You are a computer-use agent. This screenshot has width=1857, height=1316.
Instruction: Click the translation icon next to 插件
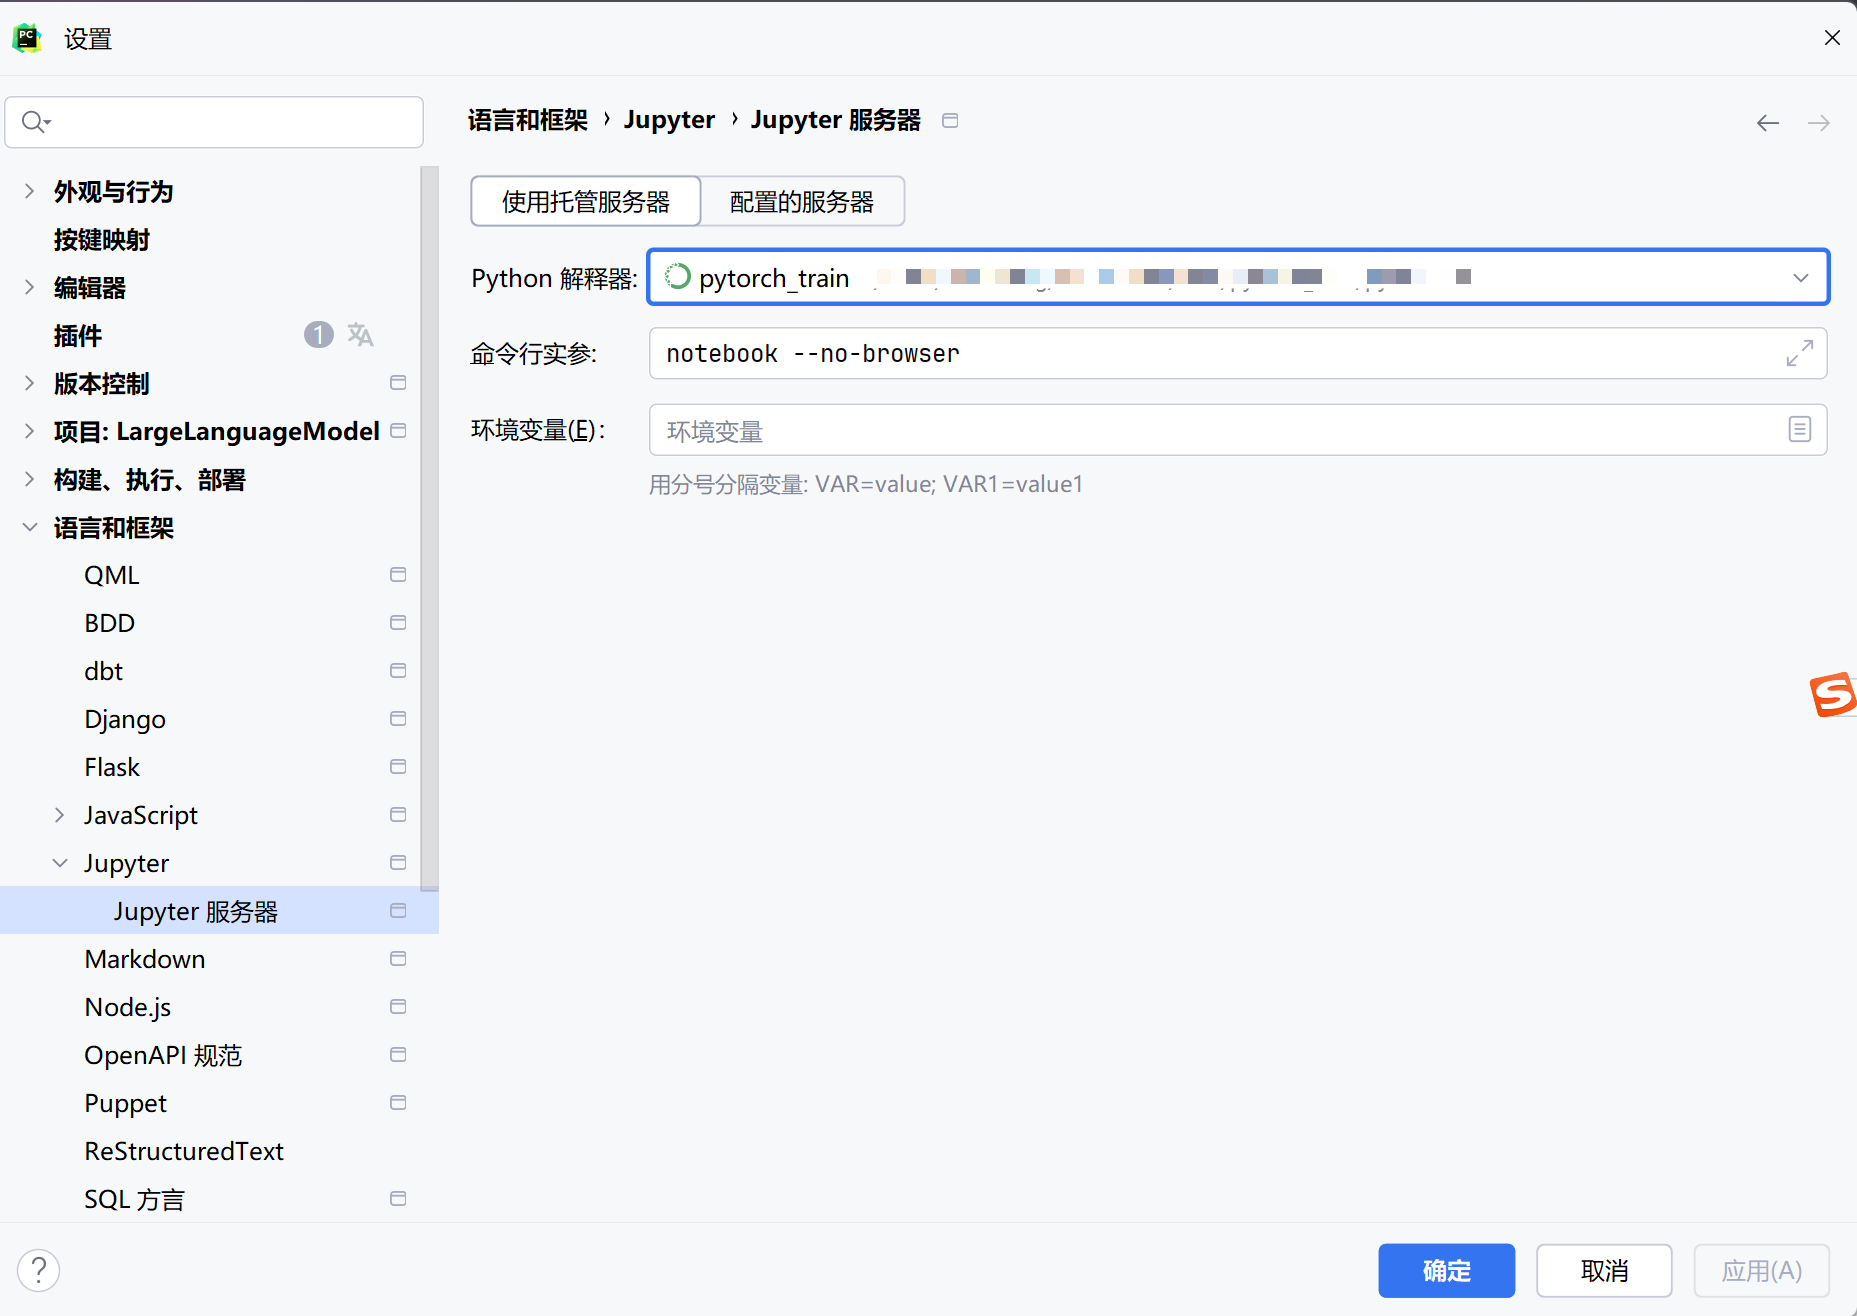(x=360, y=335)
